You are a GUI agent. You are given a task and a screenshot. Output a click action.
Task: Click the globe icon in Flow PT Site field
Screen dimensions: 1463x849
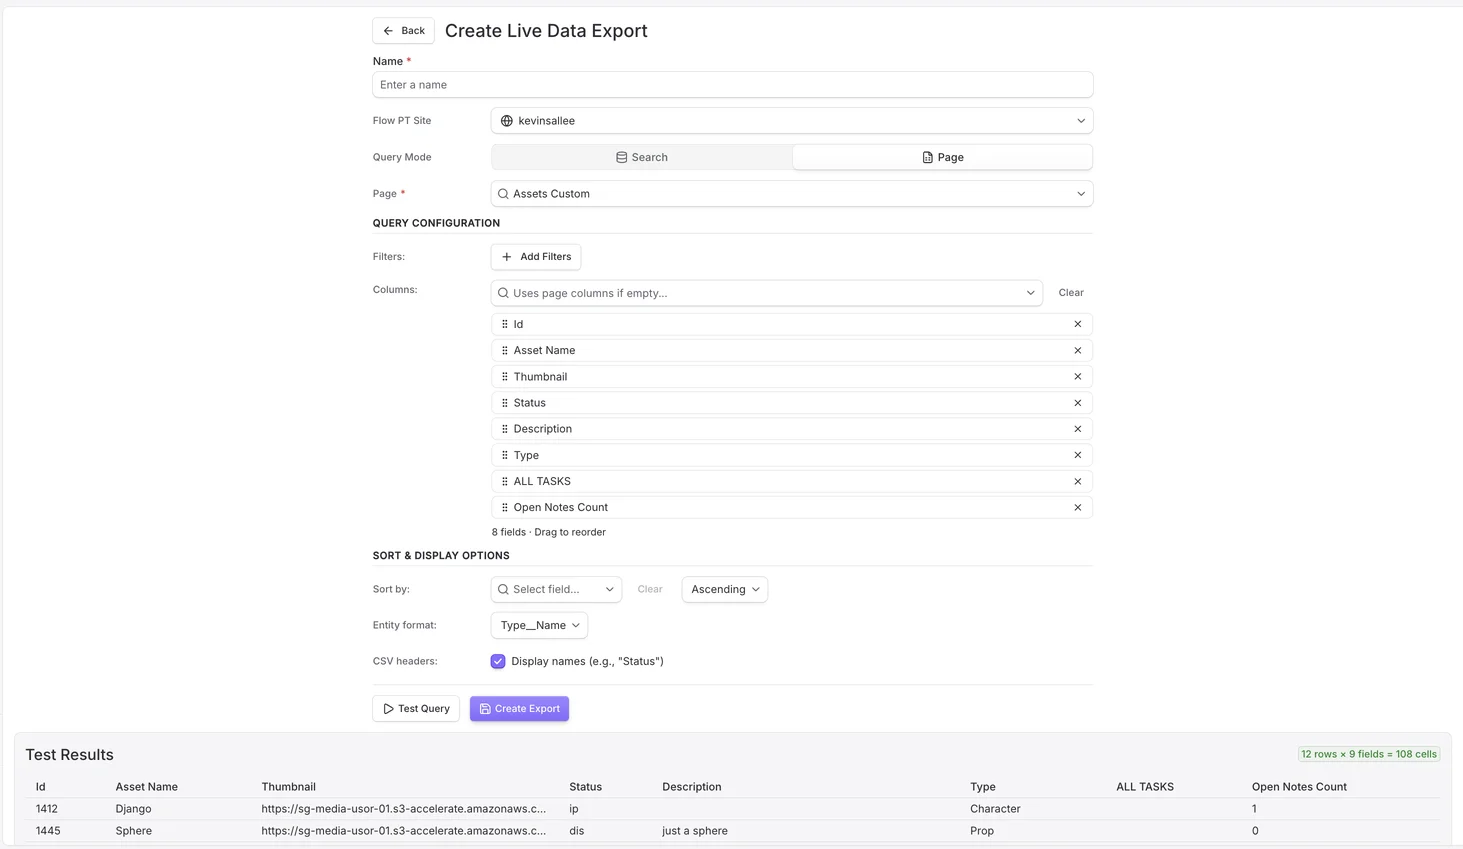coord(506,120)
